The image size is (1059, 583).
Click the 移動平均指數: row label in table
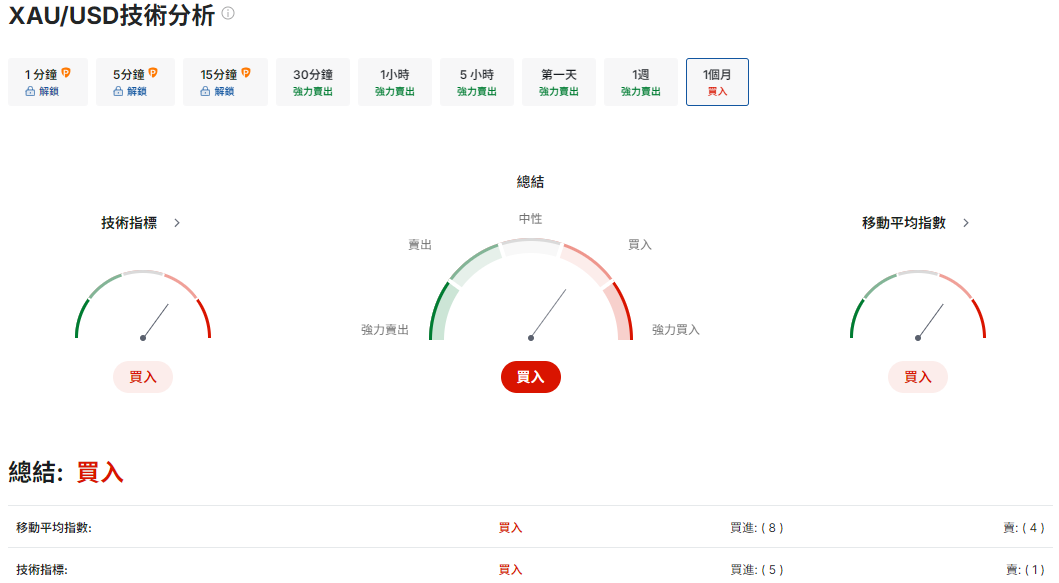click(54, 528)
